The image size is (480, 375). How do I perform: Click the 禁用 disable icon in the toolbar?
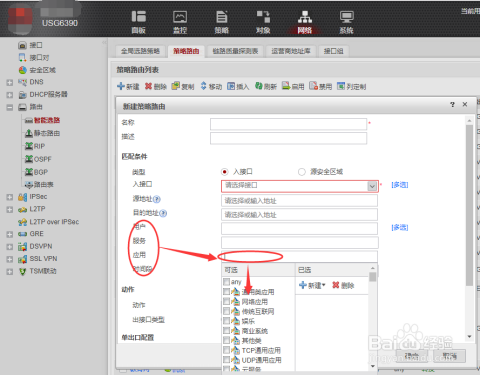[313, 86]
